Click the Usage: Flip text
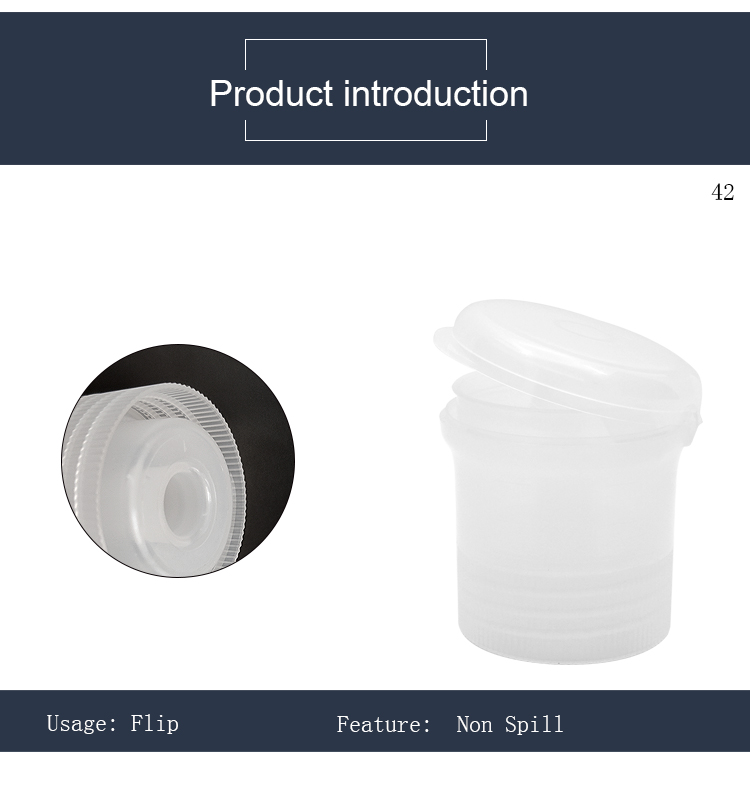 click(x=113, y=724)
